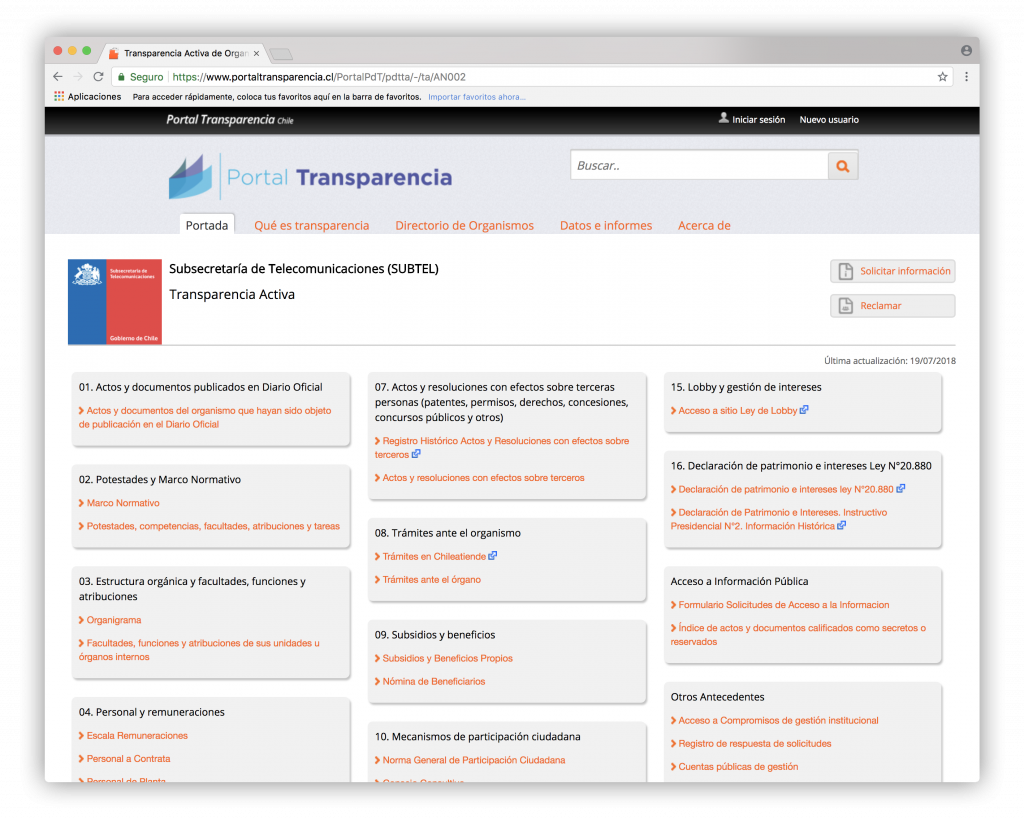Open the Personal a Contrata link
1024x819 pixels.
tap(129, 758)
